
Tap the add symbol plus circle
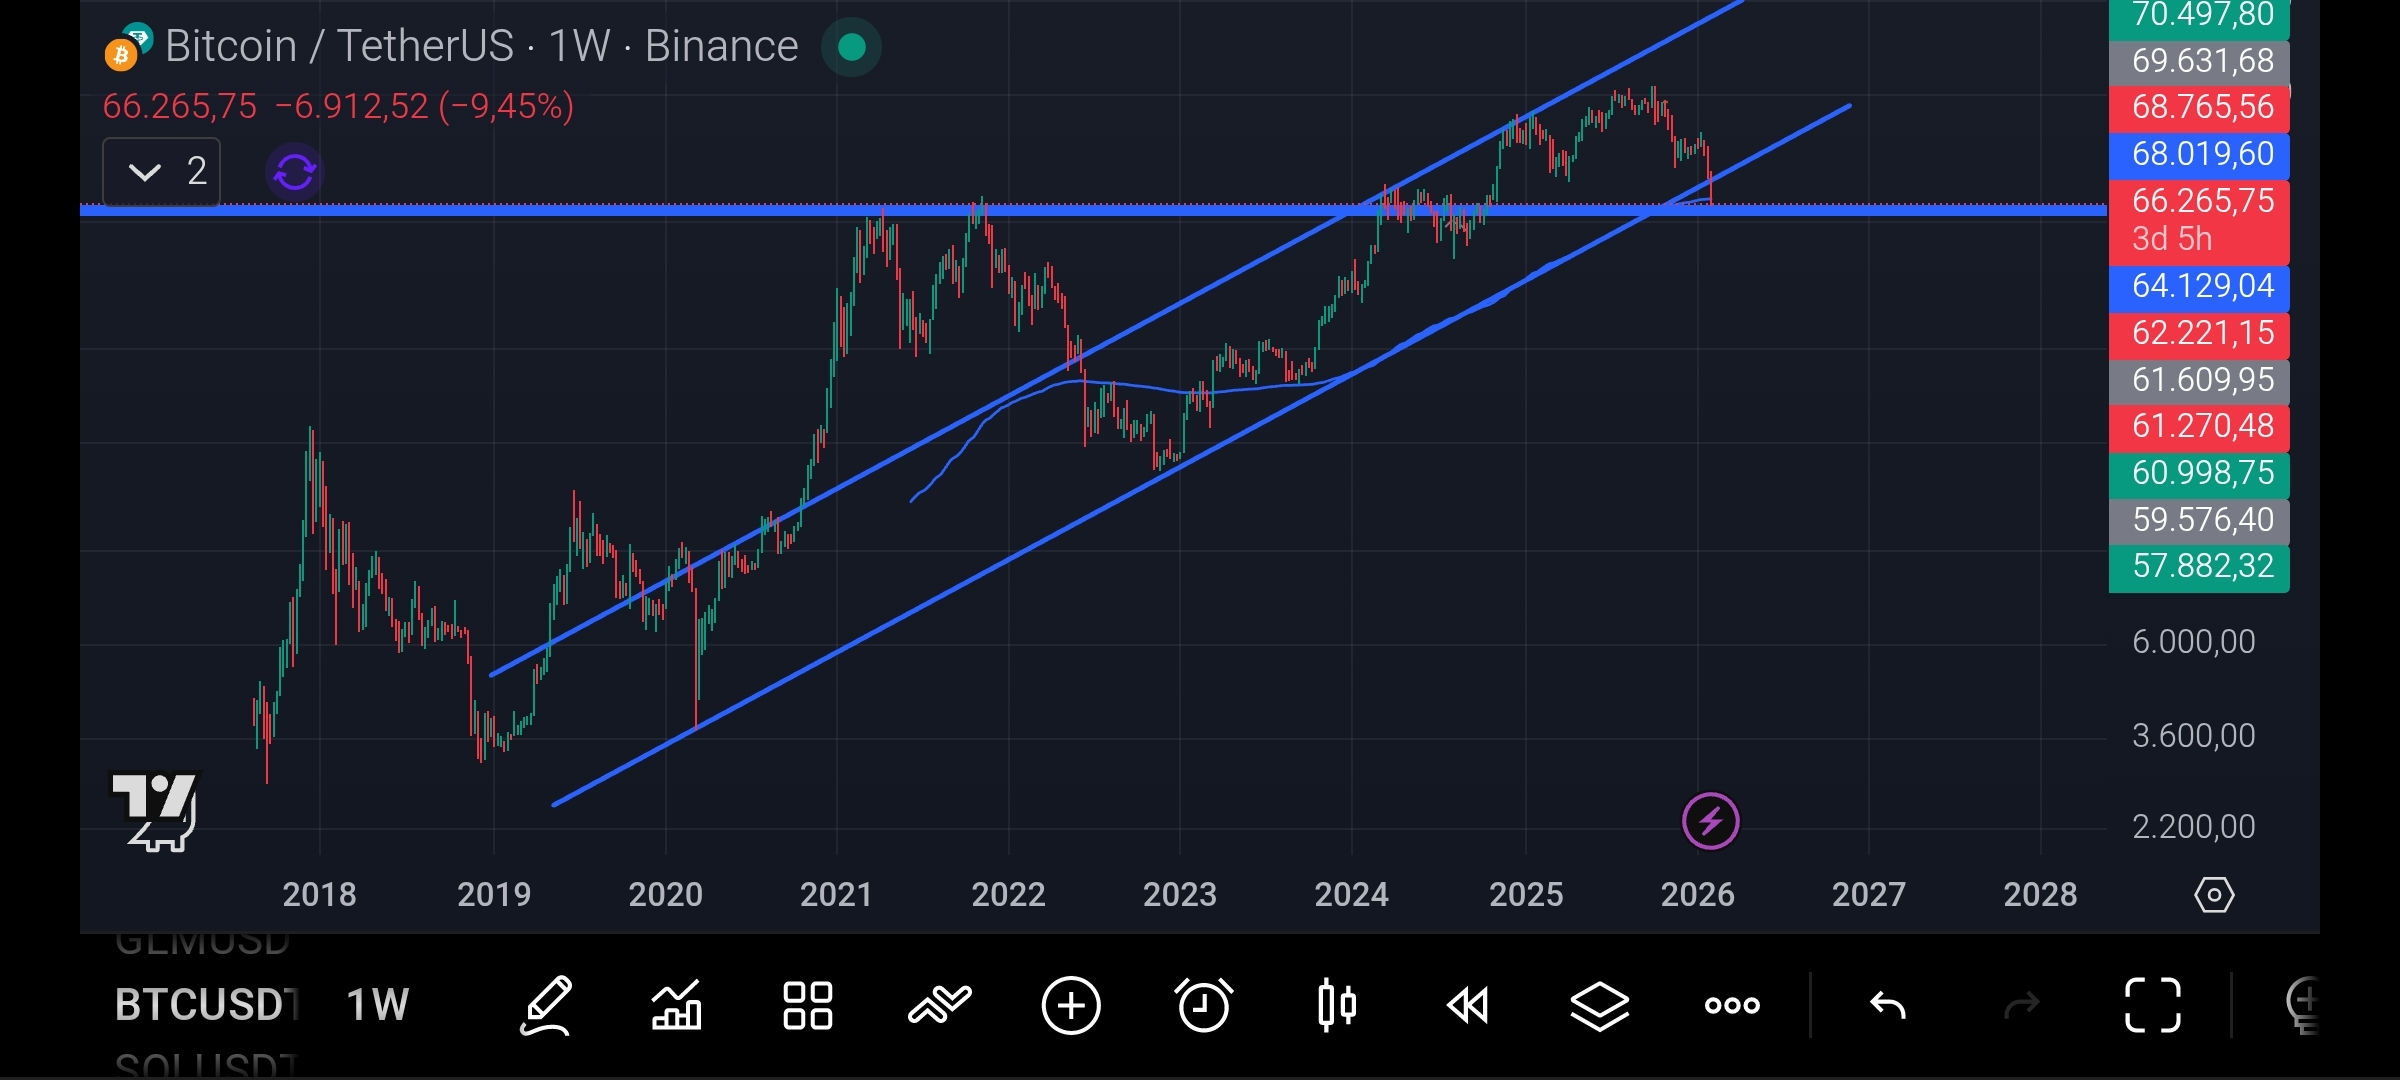pyautogui.click(x=1071, y=1005)
